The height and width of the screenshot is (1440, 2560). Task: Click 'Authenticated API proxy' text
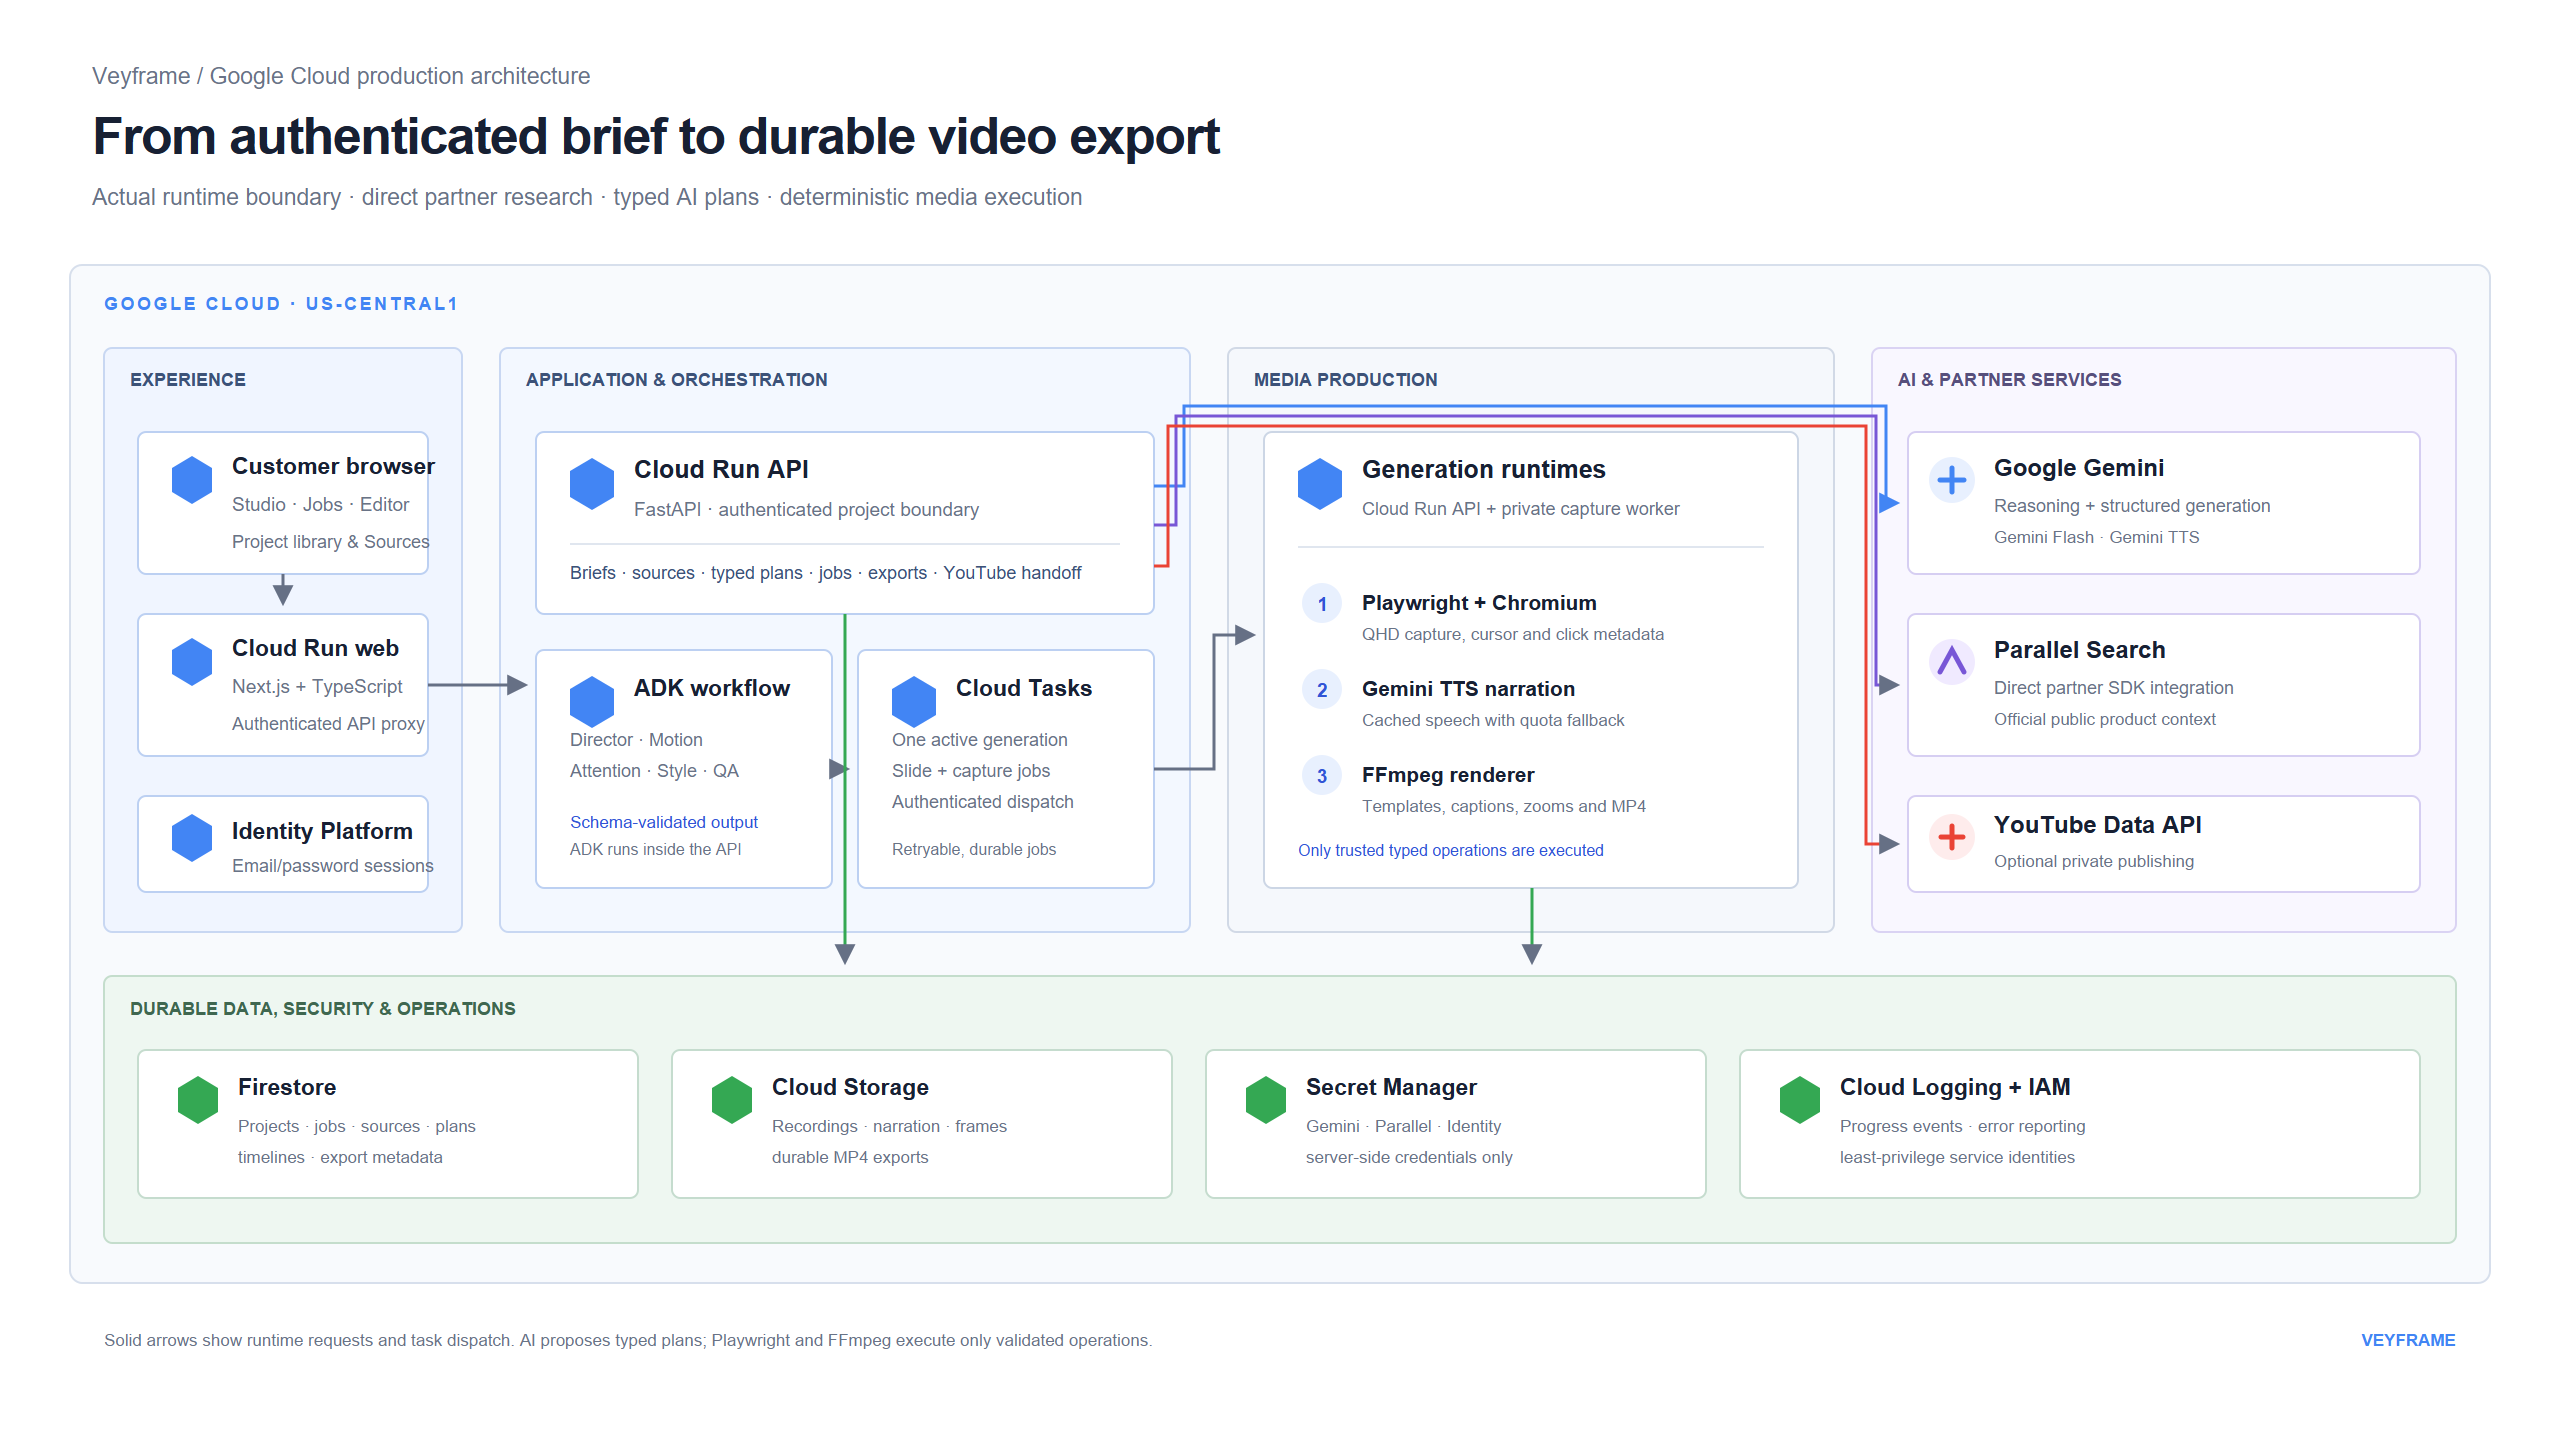click(328, 724)
